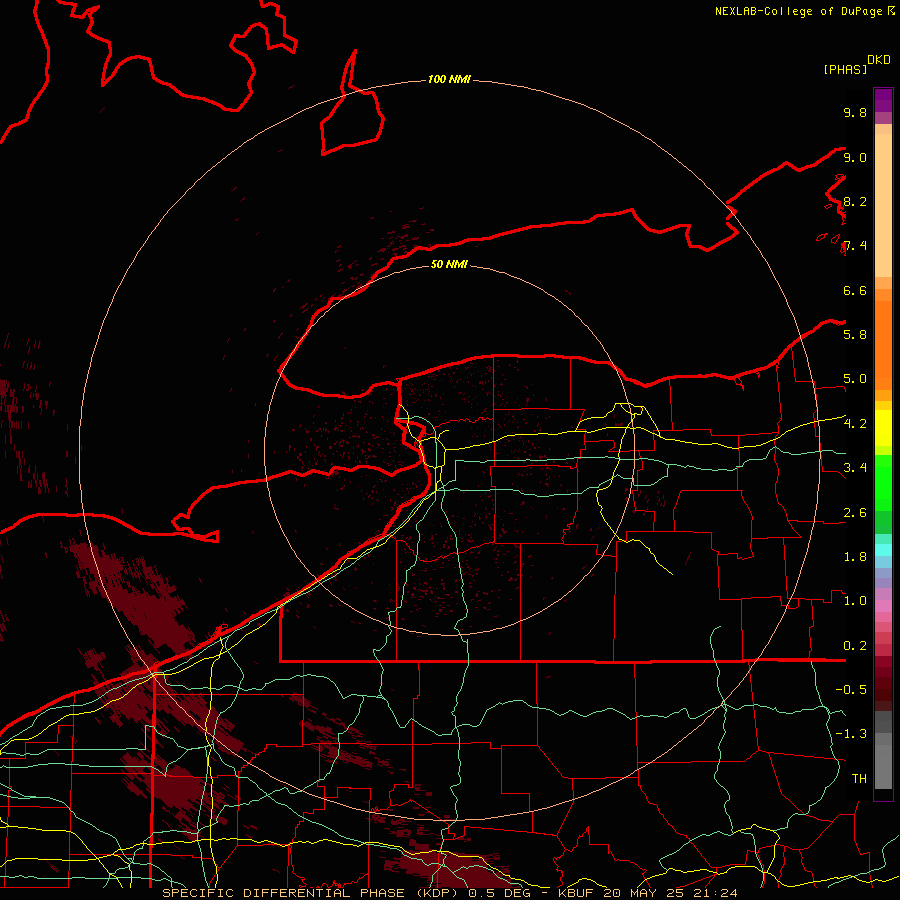Click the 6.6 color scale label
This screenshot has height=900, width=900.
(x=855, y=290)
